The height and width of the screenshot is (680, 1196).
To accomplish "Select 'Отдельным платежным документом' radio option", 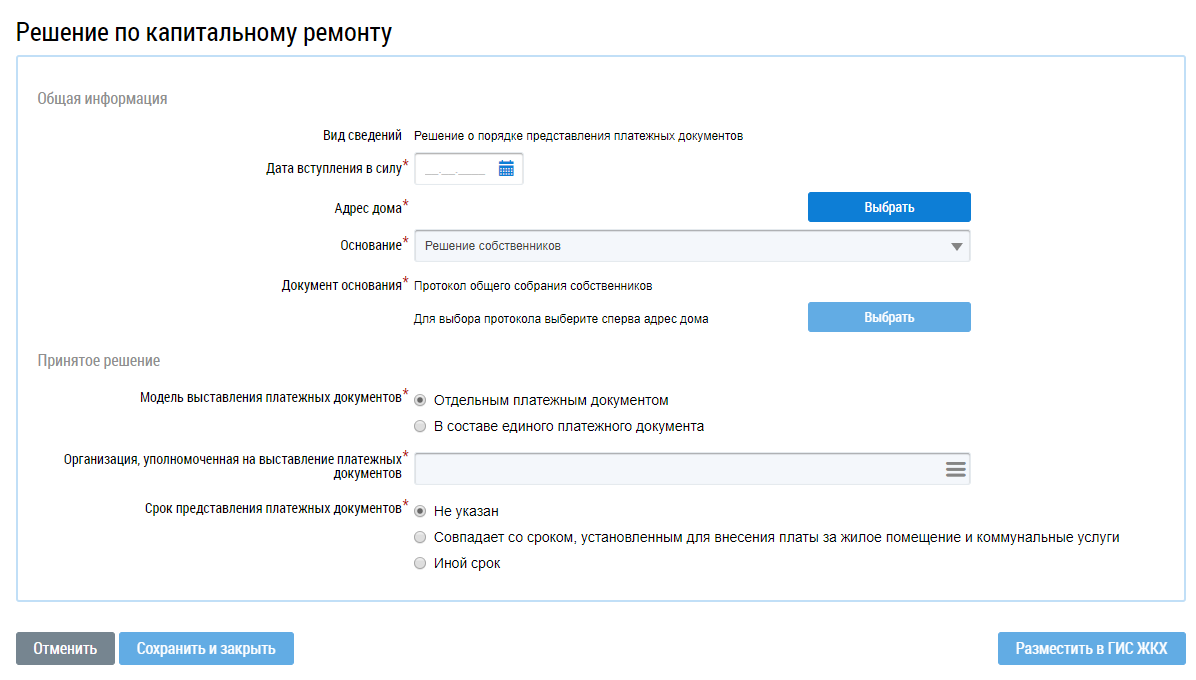I will 420,400.
